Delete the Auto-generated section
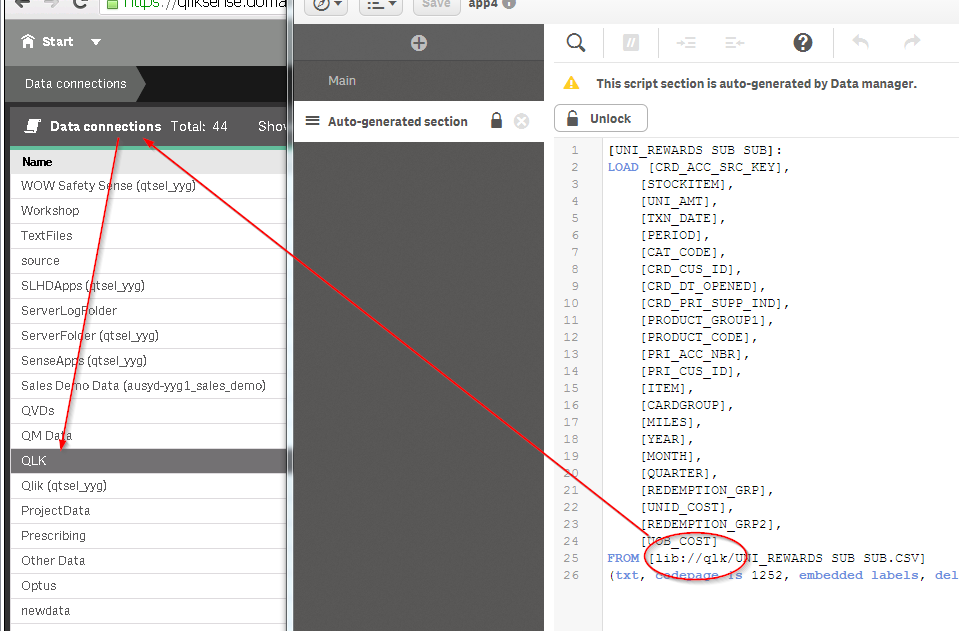 coord(522,122)
